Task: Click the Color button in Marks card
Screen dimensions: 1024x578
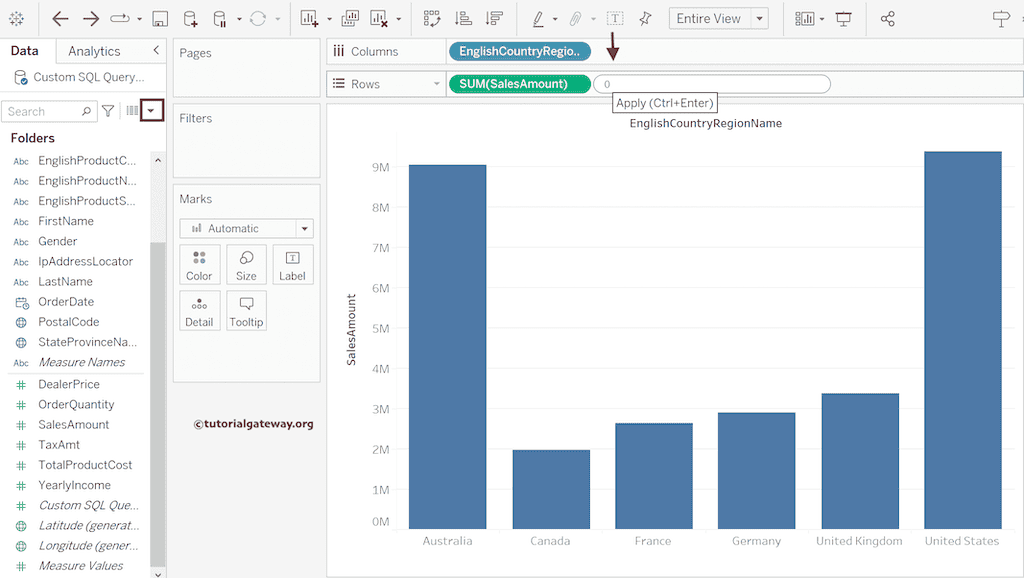Action: pyautogui.click(x=199, y=265)
